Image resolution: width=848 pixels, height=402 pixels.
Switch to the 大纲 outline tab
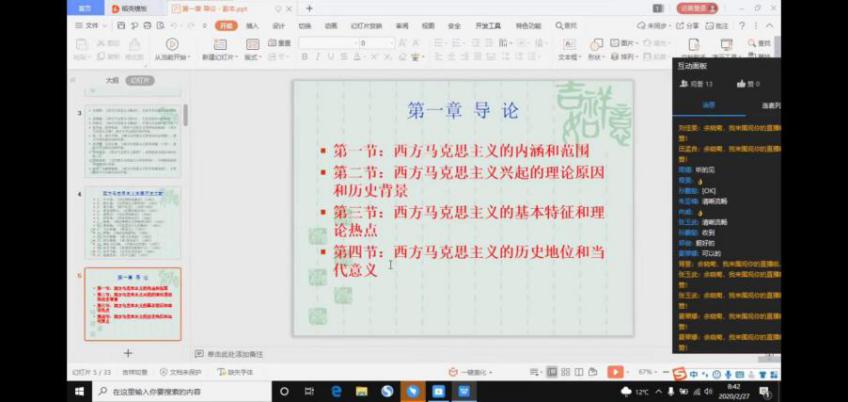112,80
